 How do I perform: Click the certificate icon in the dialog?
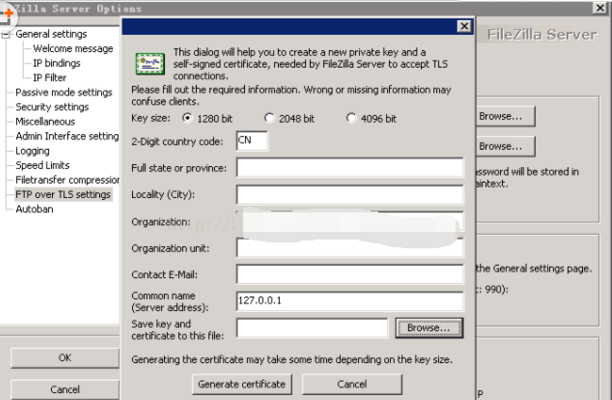150,64
